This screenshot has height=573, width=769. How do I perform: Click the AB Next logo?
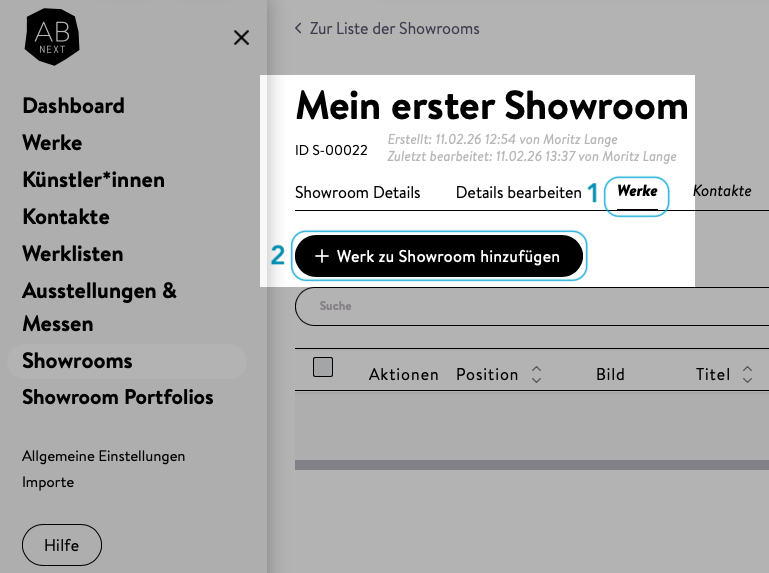52,38
